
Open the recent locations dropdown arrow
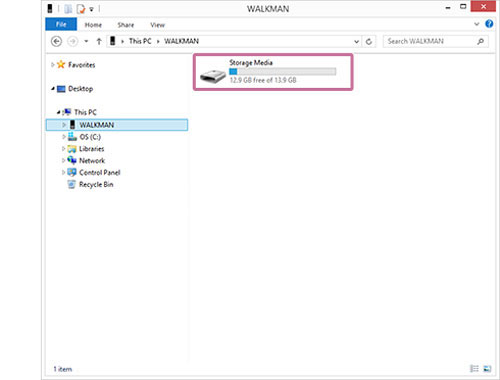pyautogui.click(x=86, y=41)
